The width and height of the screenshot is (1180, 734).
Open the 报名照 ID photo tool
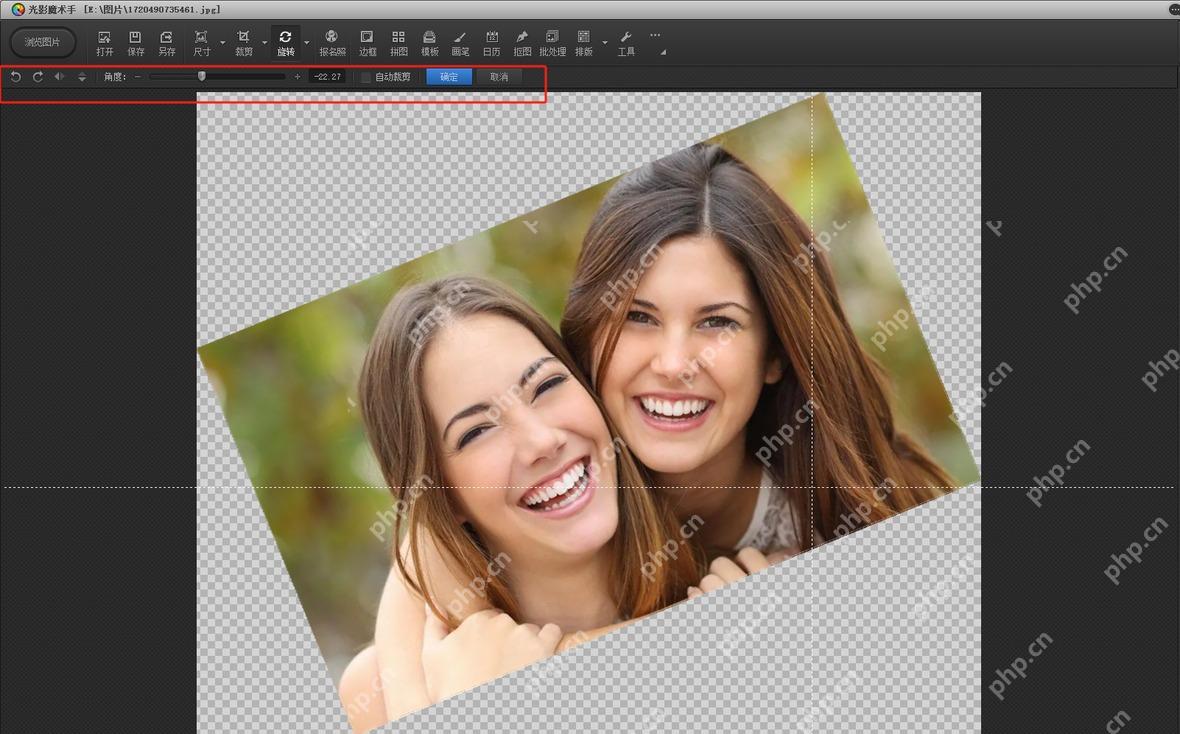[x=332, y=43]
